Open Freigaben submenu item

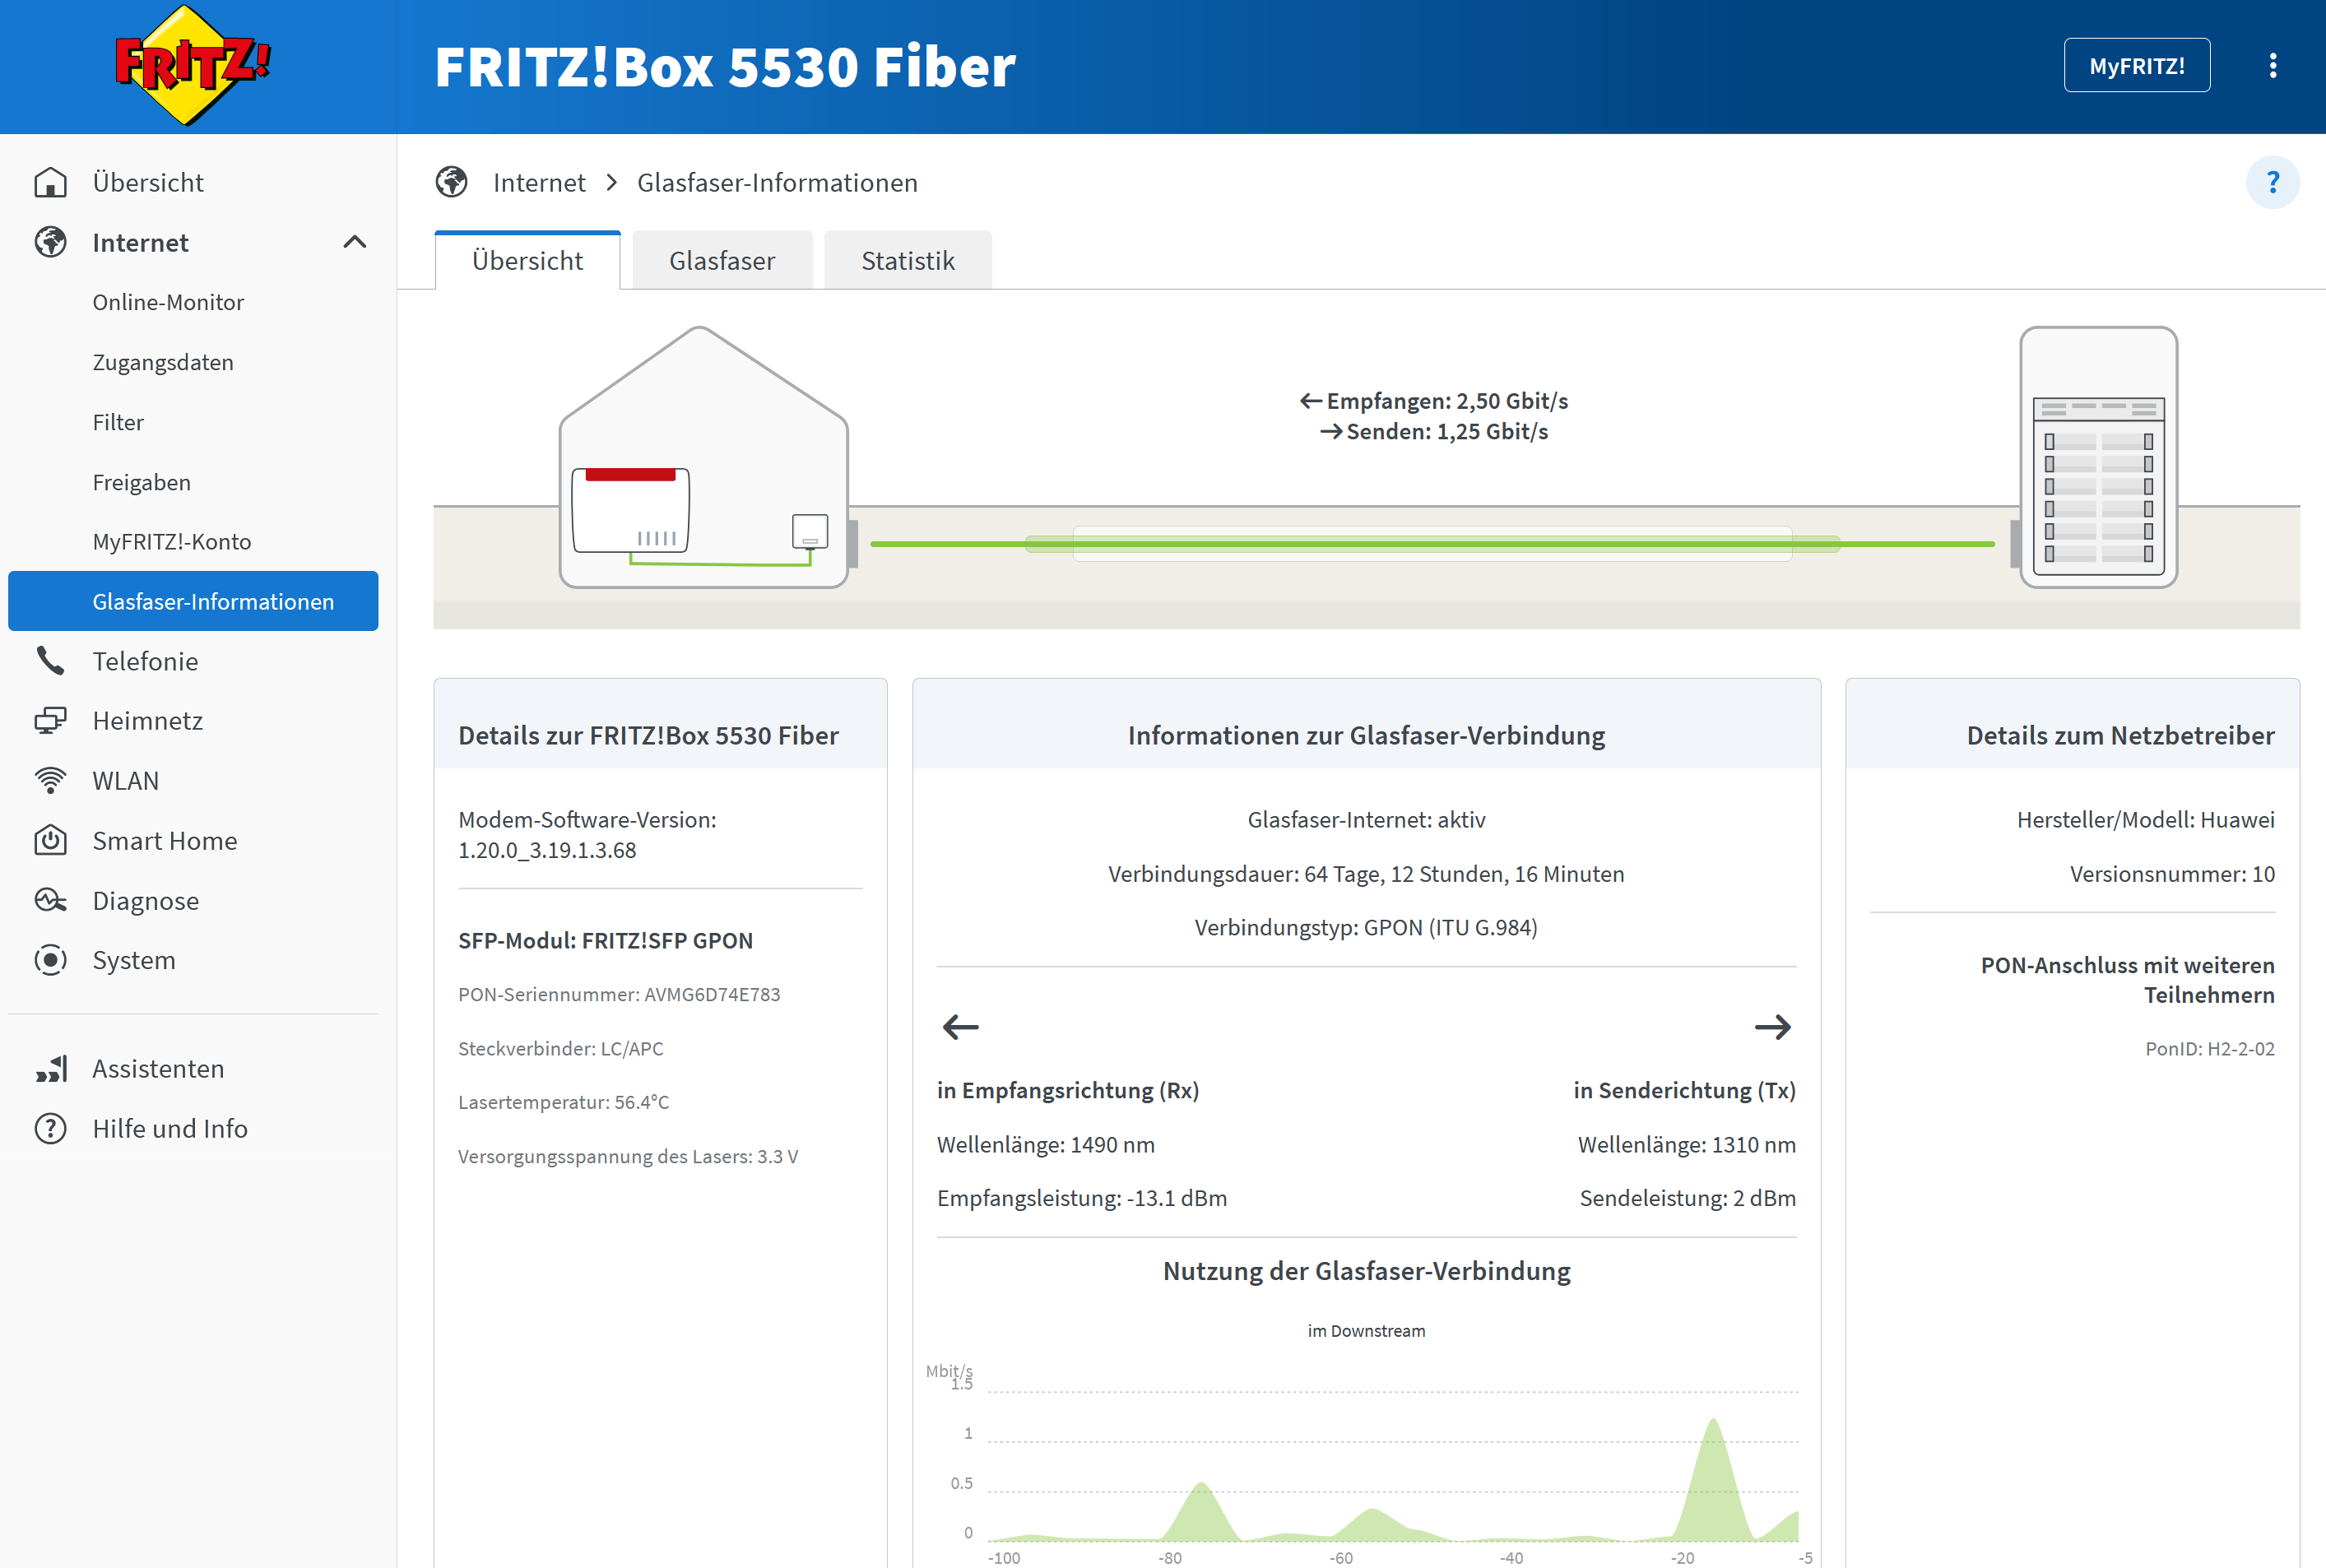[141, 482]
